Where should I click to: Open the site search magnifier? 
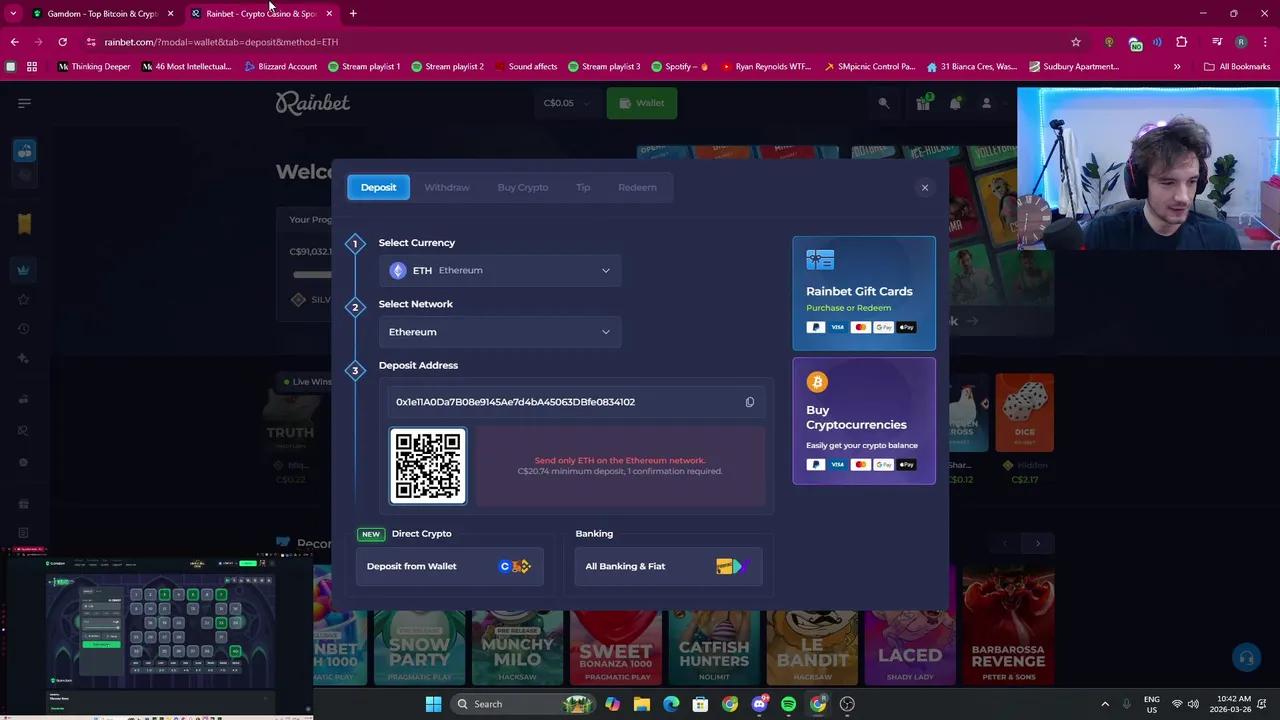point(884,103)
